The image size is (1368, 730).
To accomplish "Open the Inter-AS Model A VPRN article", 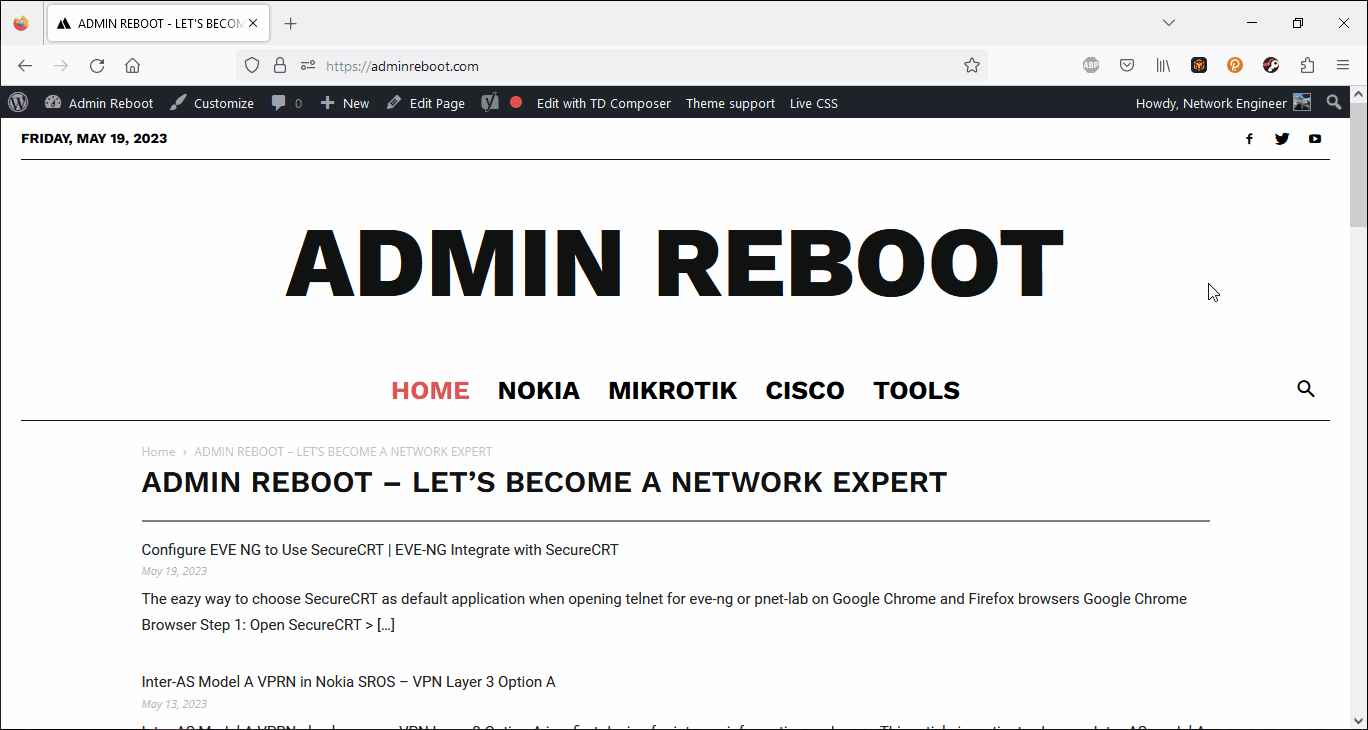I will click(x=348, y=682).
